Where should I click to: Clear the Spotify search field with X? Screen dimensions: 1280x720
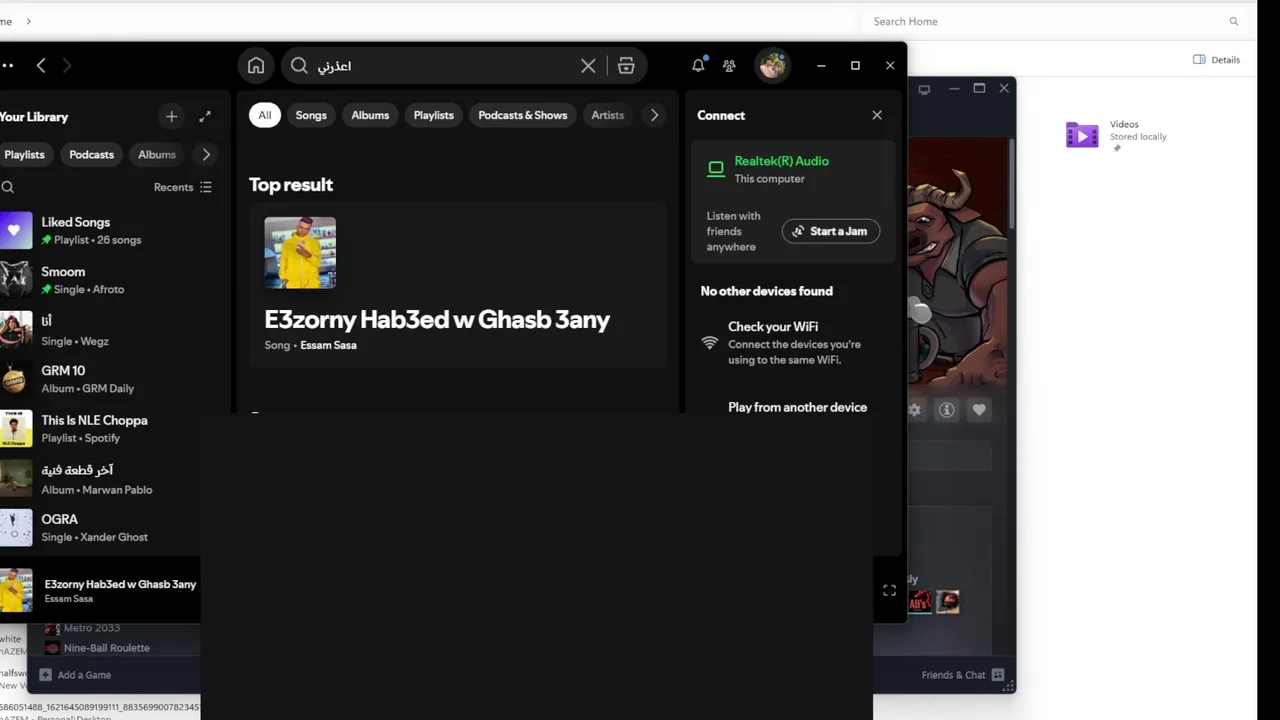pyautogui.click(x=588, y=66)
